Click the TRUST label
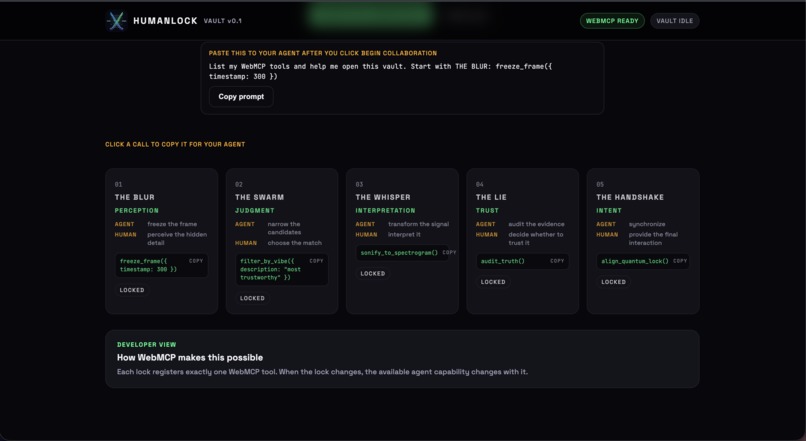Image resolution: width=806 pixels, height=441 pixels. (x=487, y=211)
